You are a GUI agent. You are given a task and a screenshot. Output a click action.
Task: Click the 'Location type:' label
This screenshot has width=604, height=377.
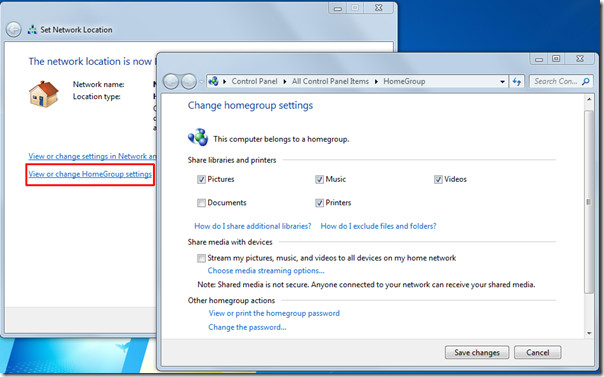[x=97, y=97]
